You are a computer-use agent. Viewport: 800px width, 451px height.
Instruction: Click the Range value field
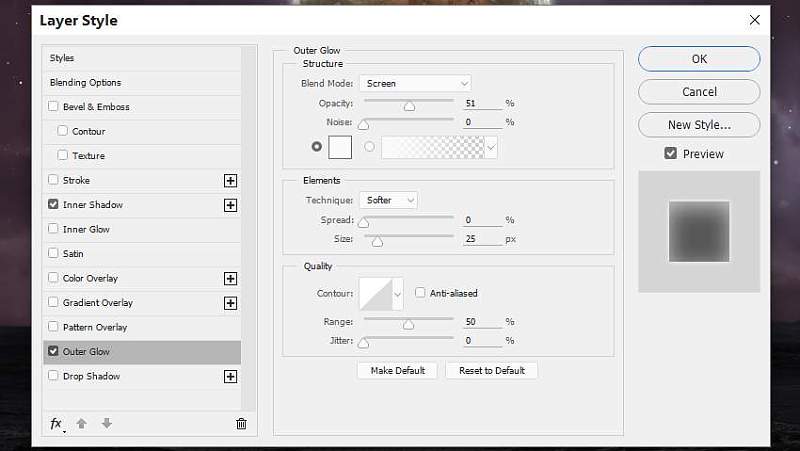tap(483, 321)
